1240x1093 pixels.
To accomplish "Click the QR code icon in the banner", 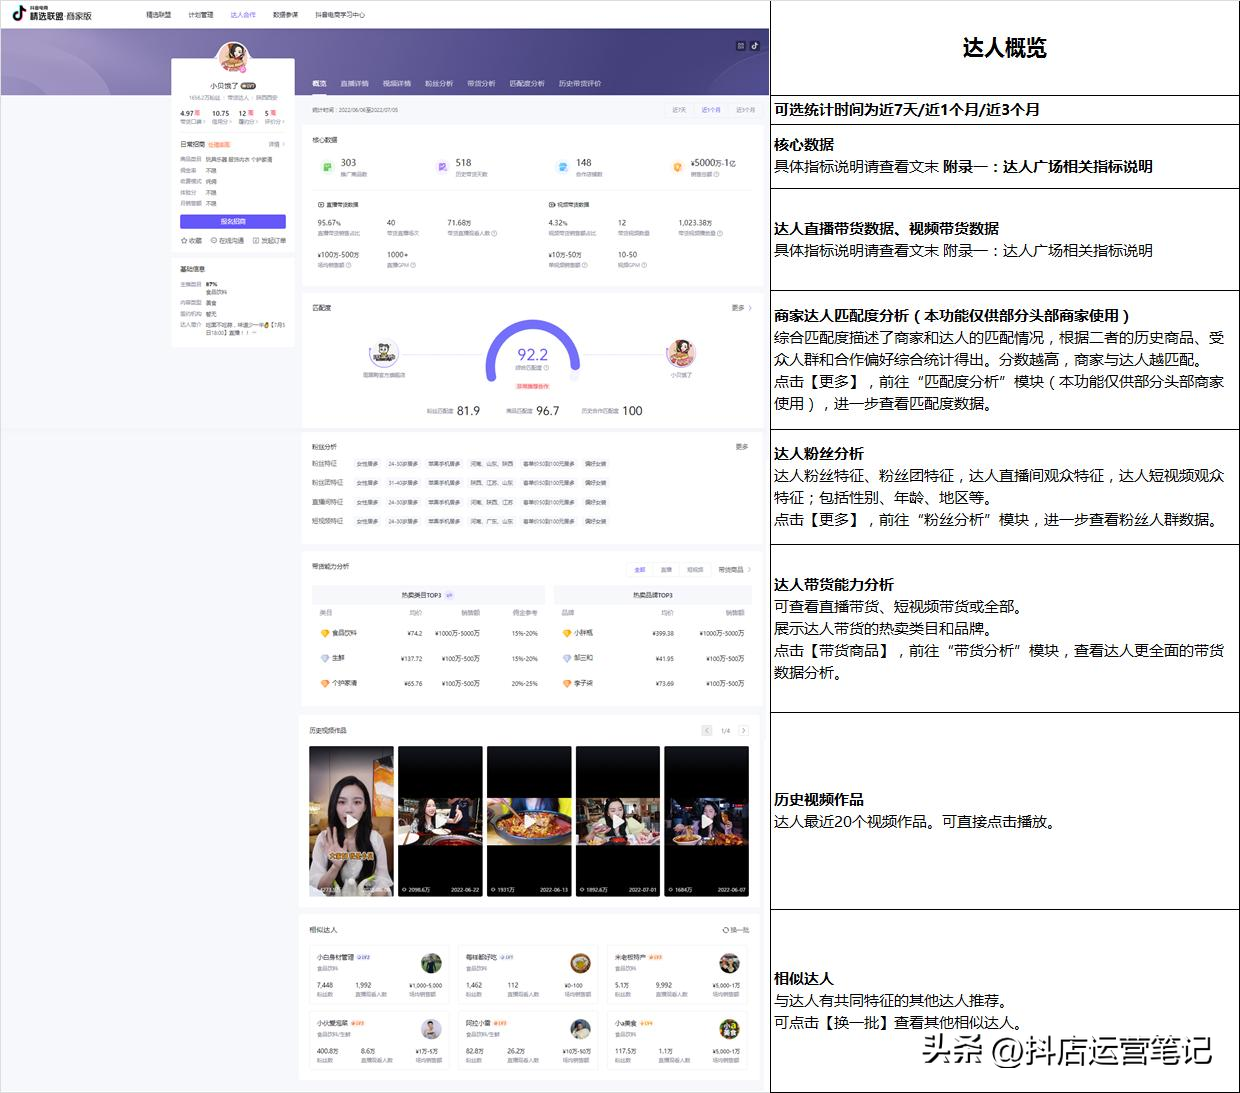I will click(741, 45).
